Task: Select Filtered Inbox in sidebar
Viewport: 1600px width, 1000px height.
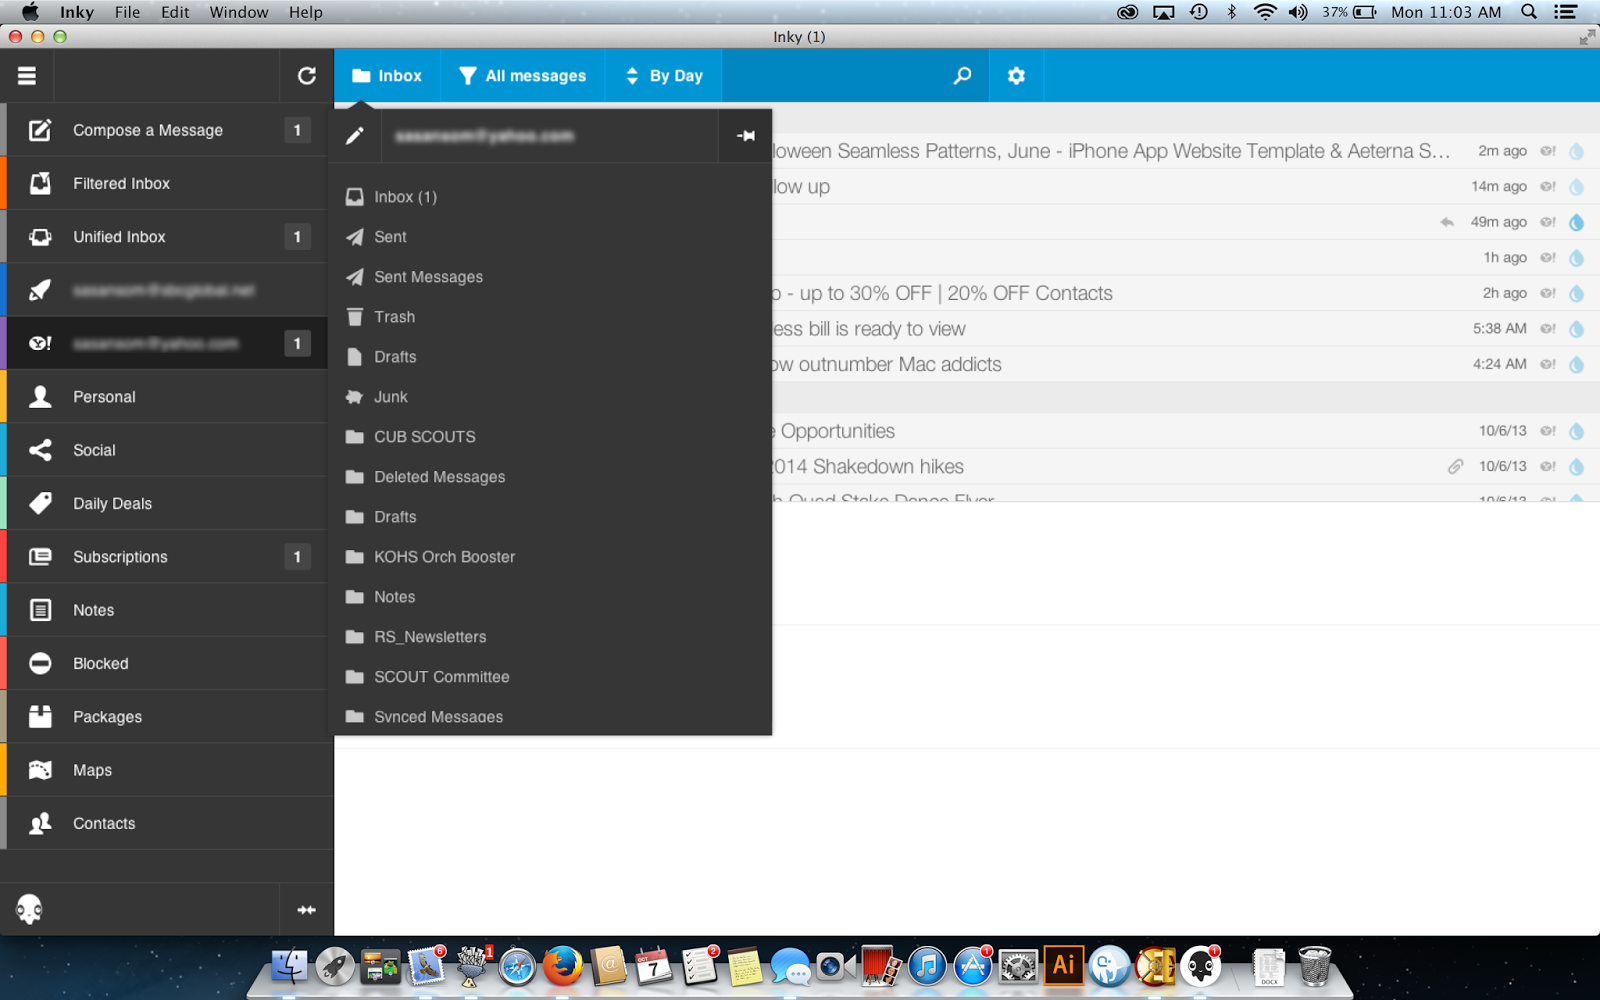Action: tap(167, 183)
